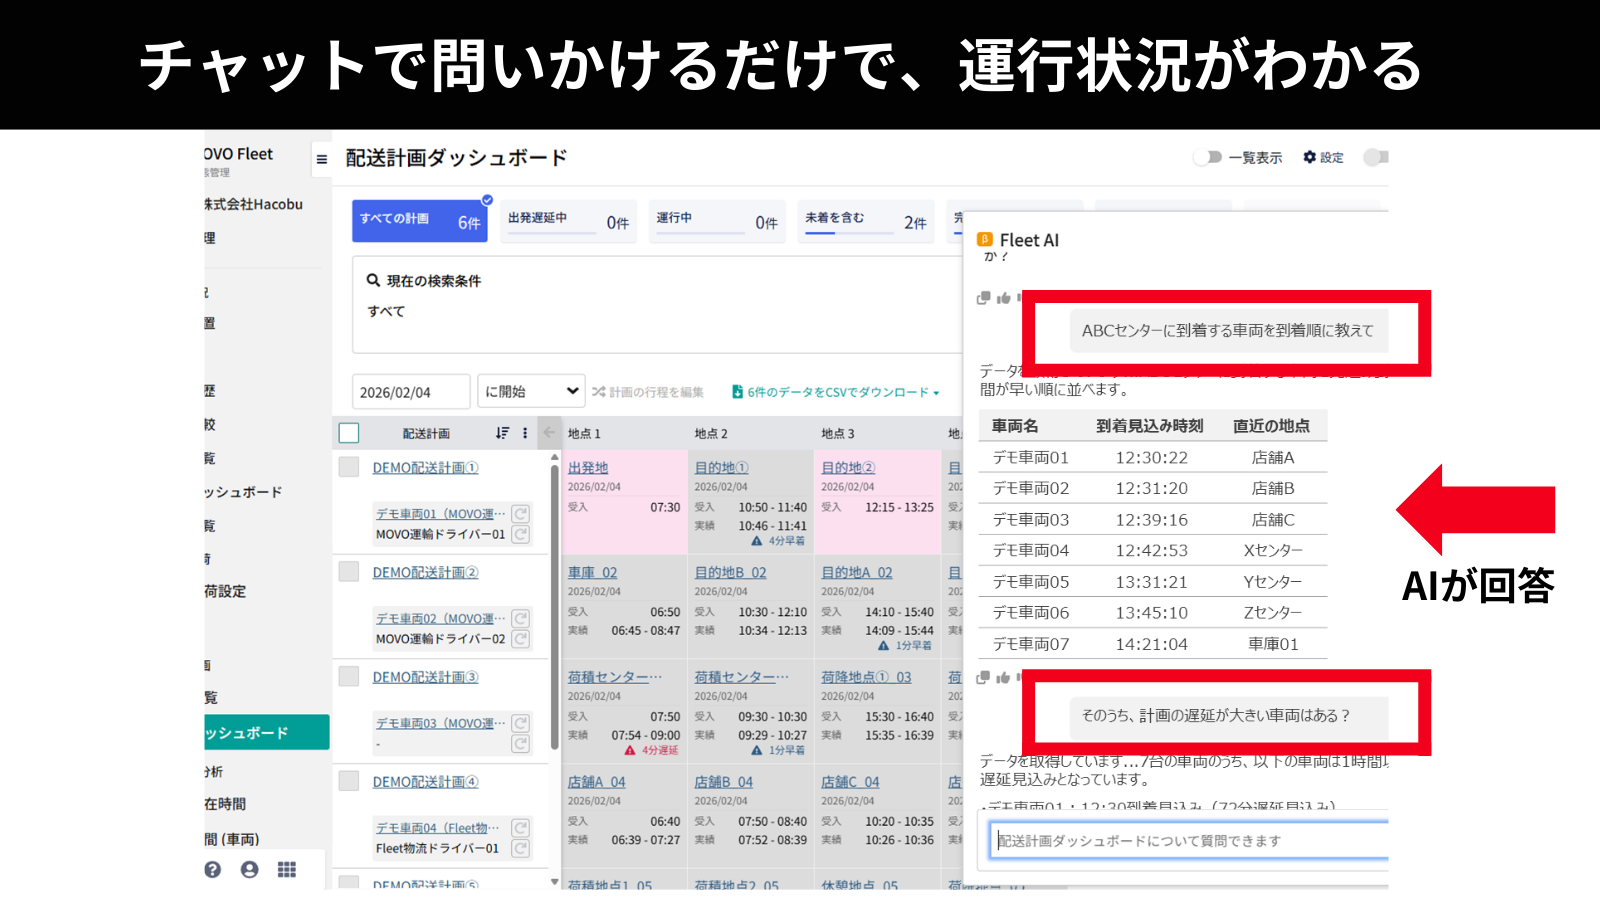This screenshot has height=900, width=1600.
Task: Open the apps grid icon in sidebar
Action: pos(287,869)
